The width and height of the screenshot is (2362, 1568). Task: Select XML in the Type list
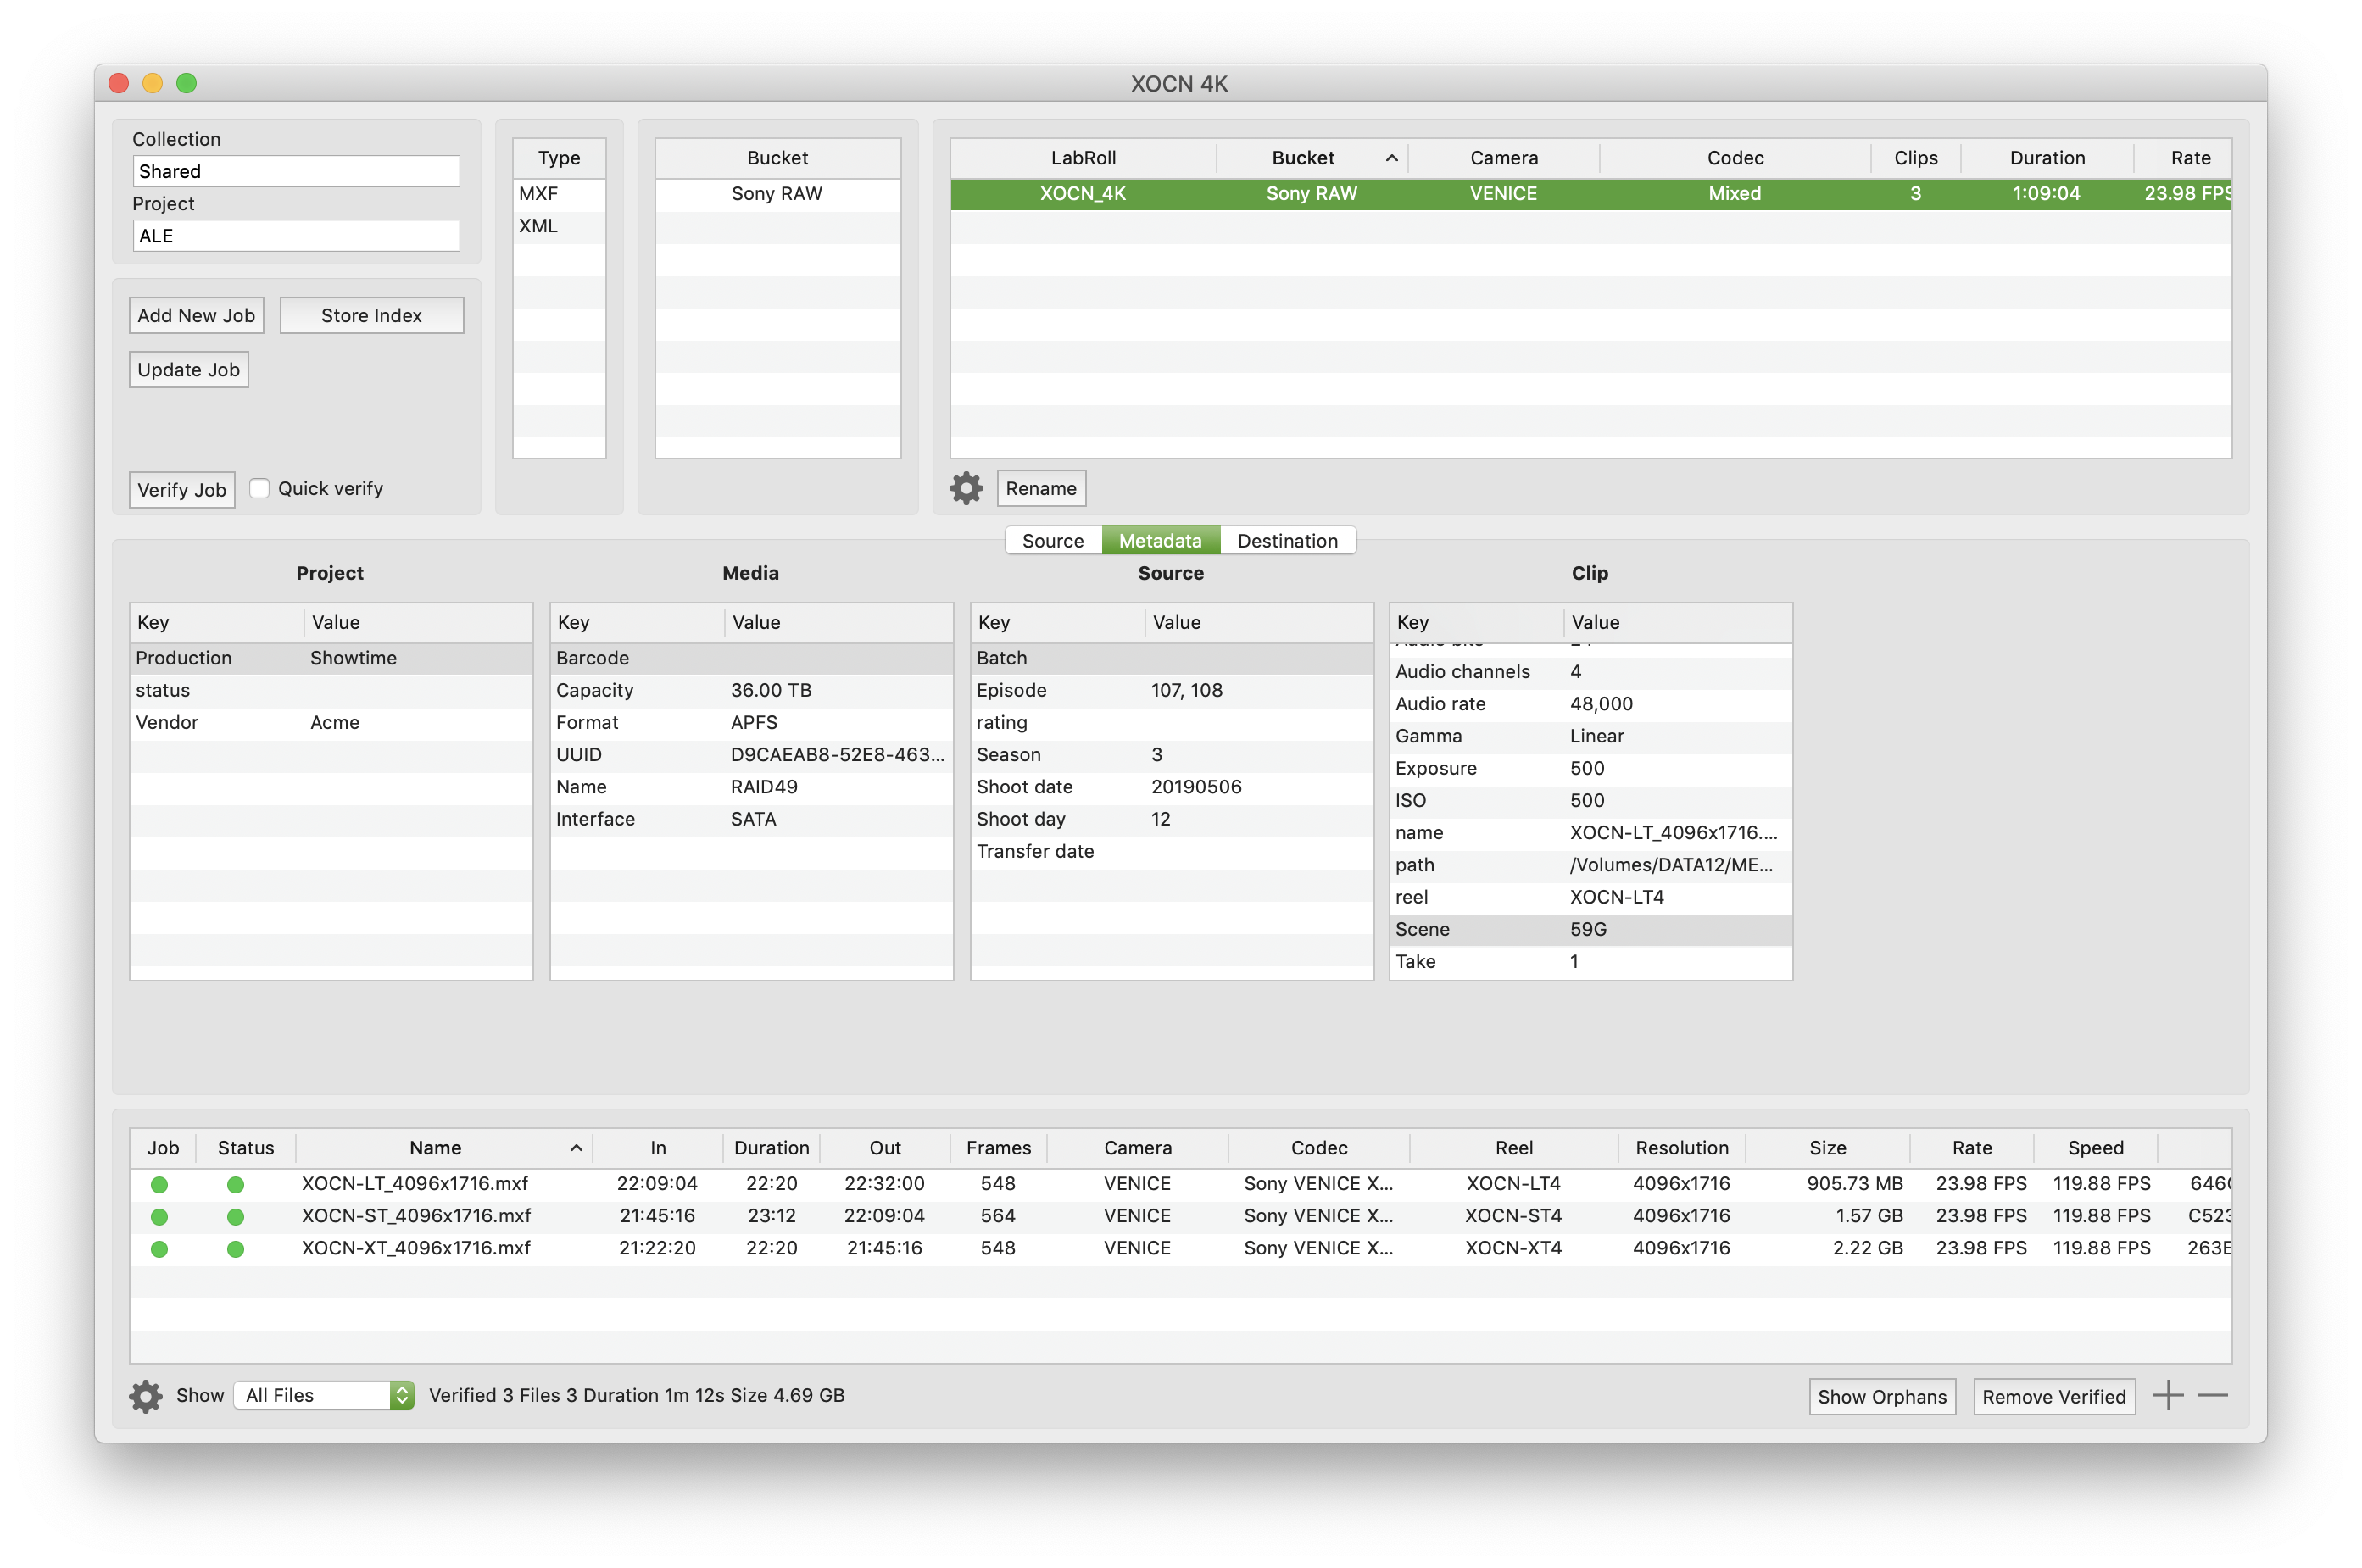click(x=559, y=226)
